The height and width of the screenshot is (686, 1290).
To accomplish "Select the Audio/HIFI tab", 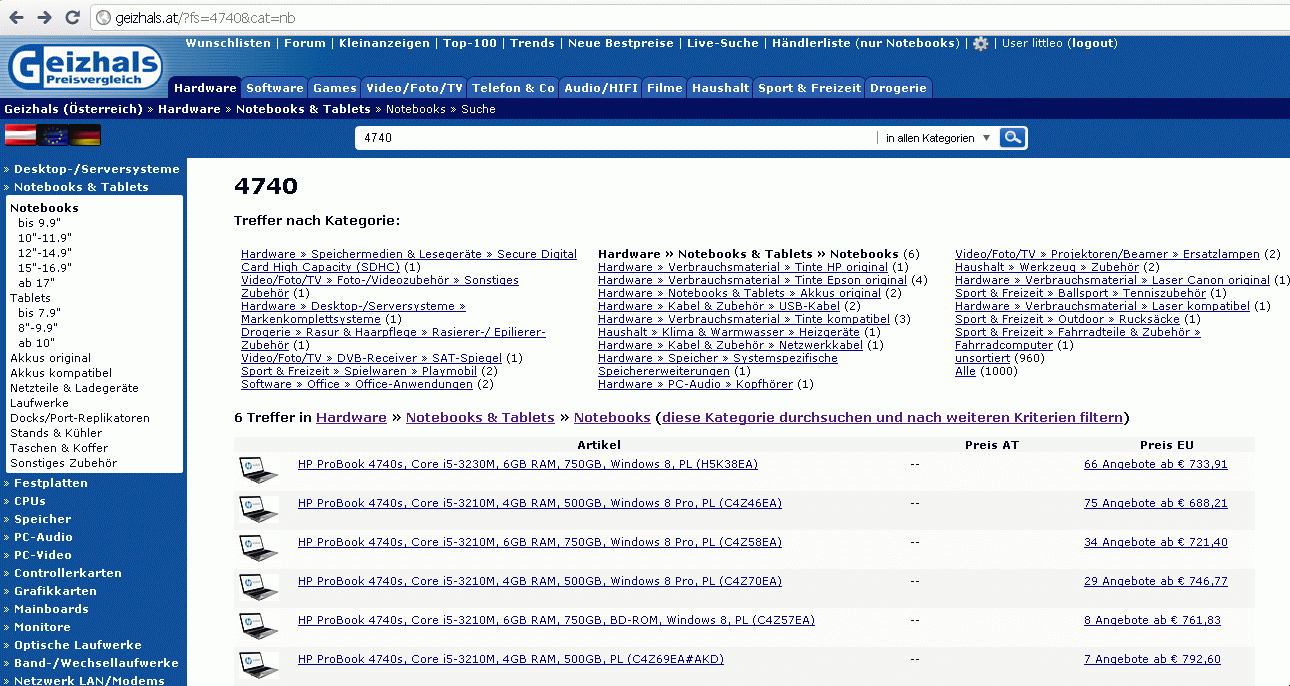I will 600,88.
